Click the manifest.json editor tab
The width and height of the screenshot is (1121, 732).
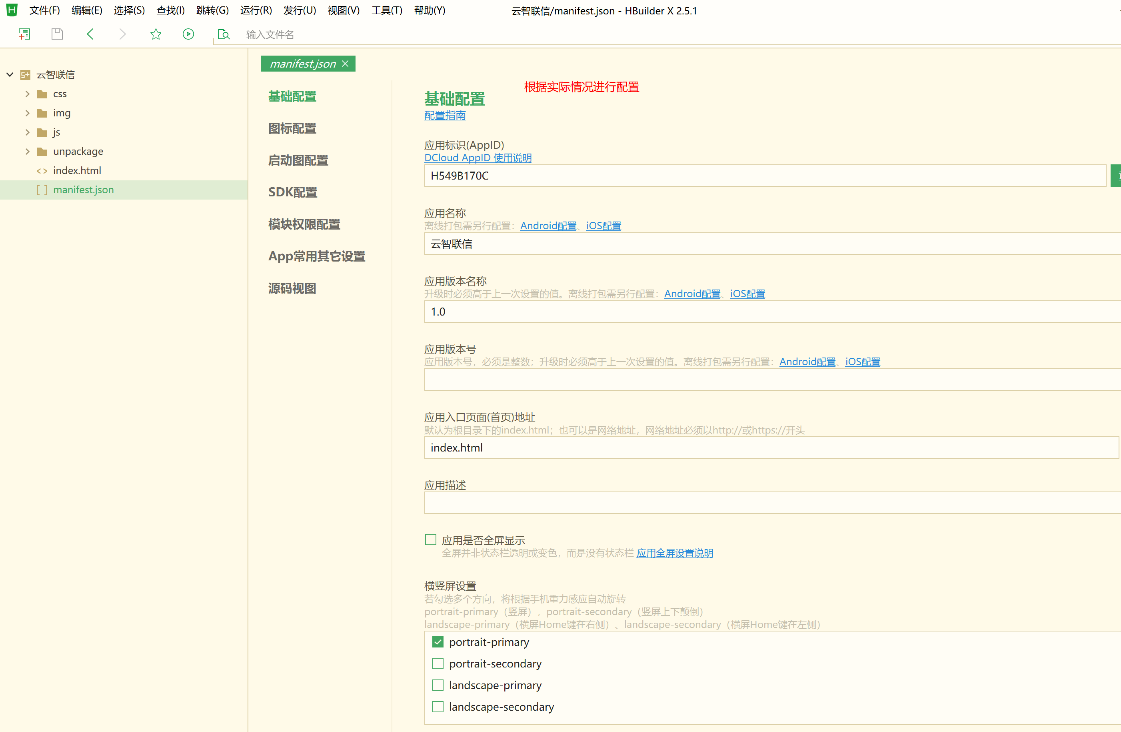303,62
